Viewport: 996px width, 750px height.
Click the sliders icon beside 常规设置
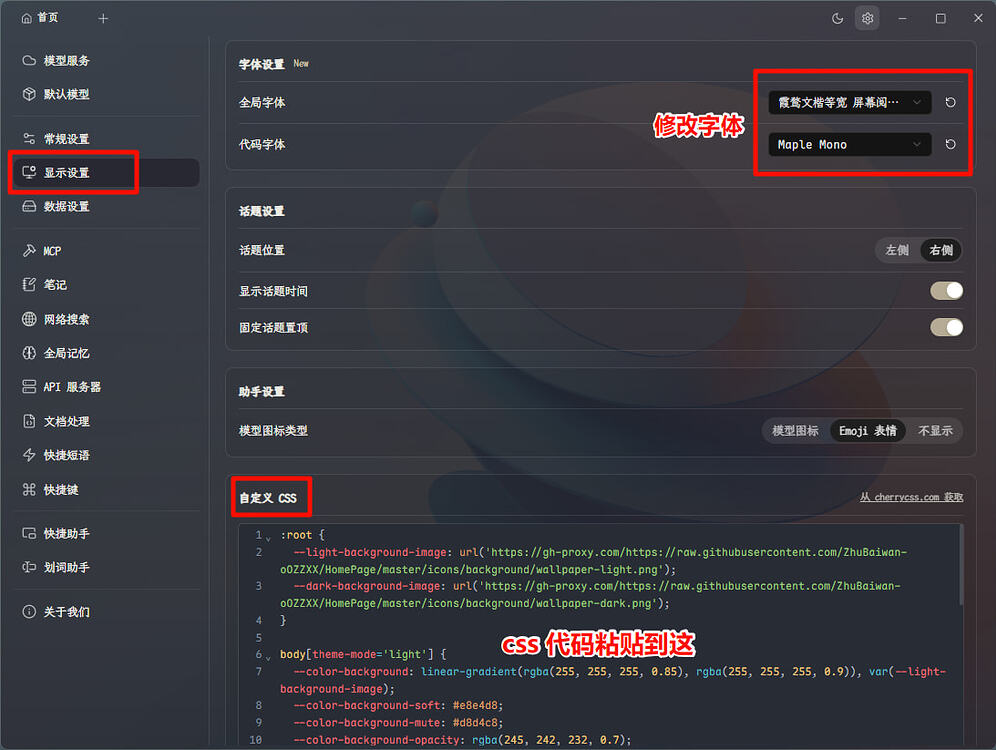coord(29,138)
